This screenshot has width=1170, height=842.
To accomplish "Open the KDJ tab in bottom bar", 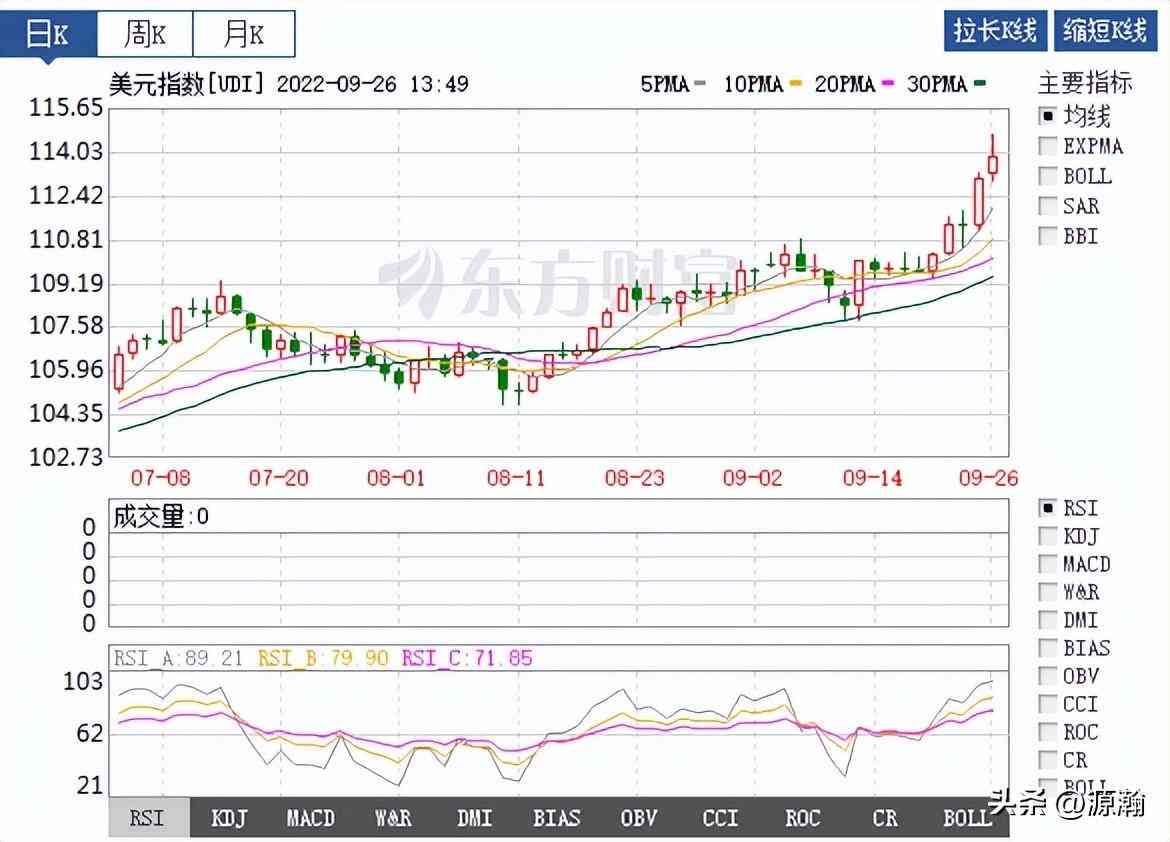I will pos(229,818).
